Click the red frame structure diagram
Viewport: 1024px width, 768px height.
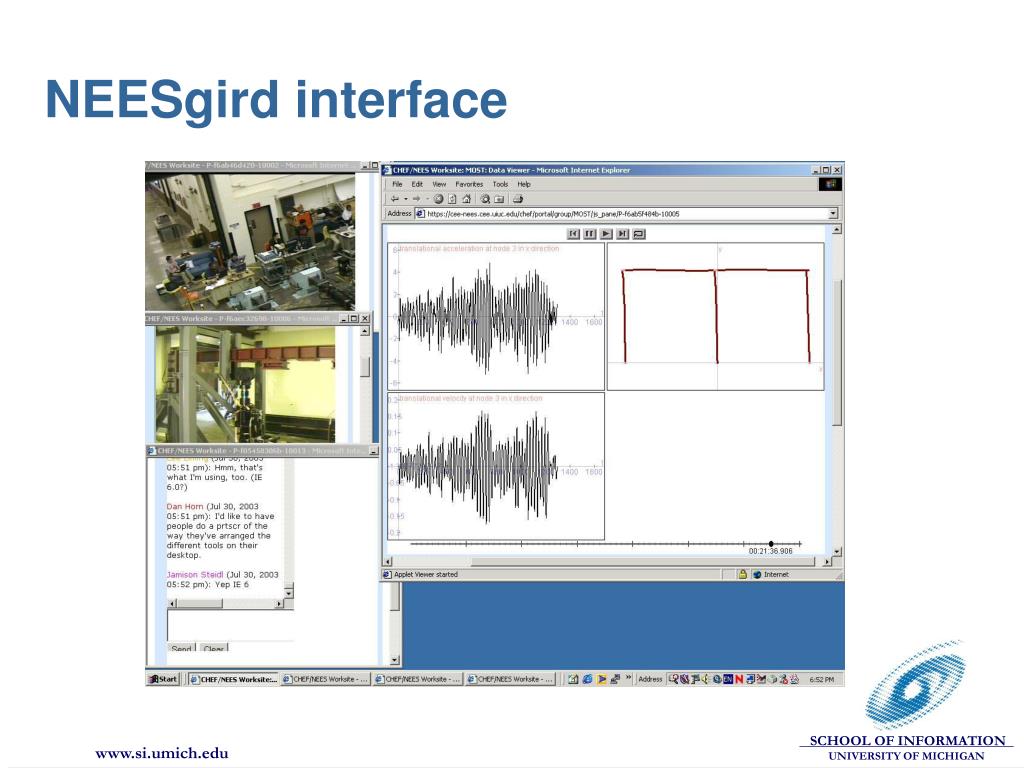(x=716, y=316)
